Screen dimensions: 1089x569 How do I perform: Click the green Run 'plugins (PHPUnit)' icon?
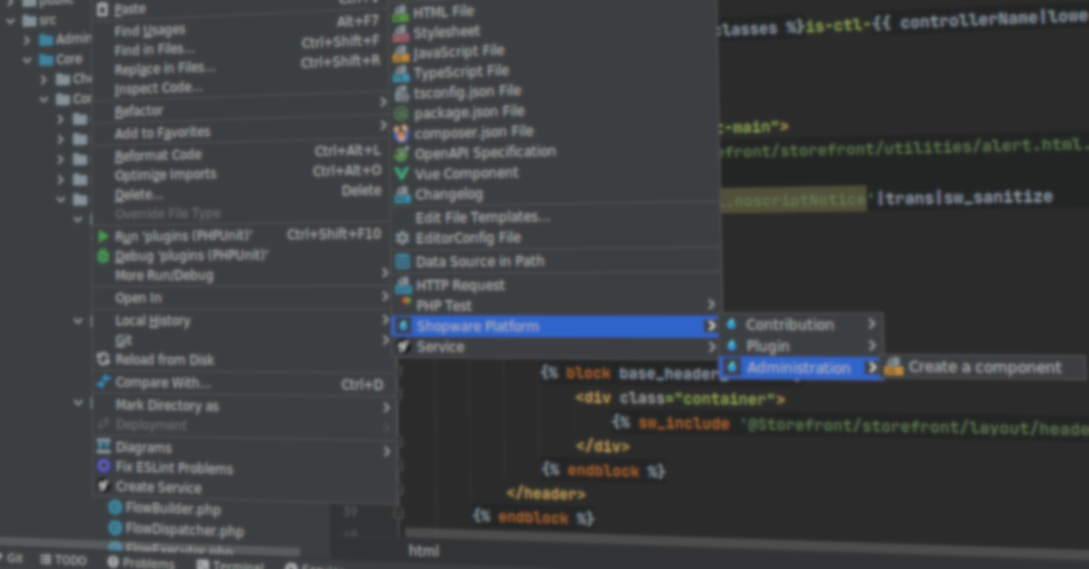[103, 236]
